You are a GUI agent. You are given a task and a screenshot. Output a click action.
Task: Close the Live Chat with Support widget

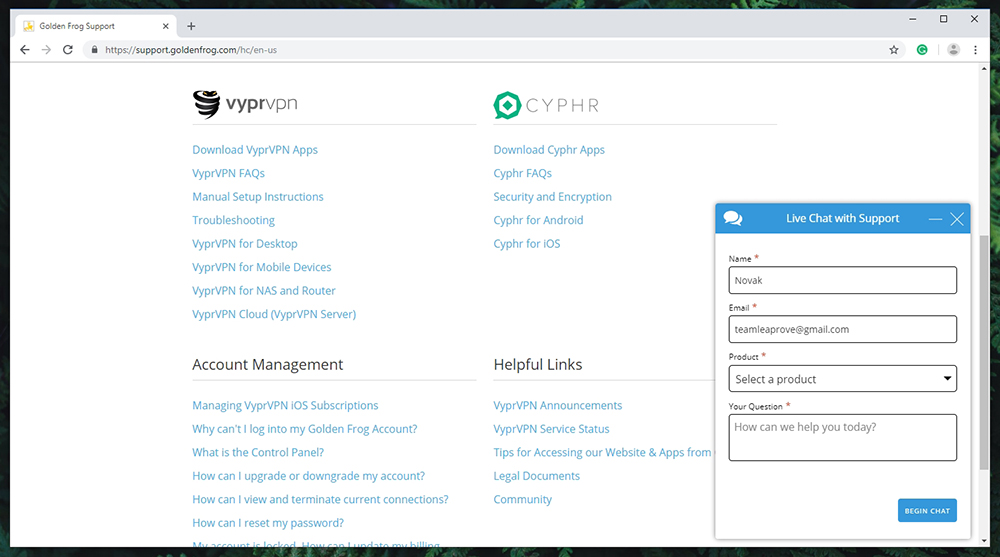957,219
